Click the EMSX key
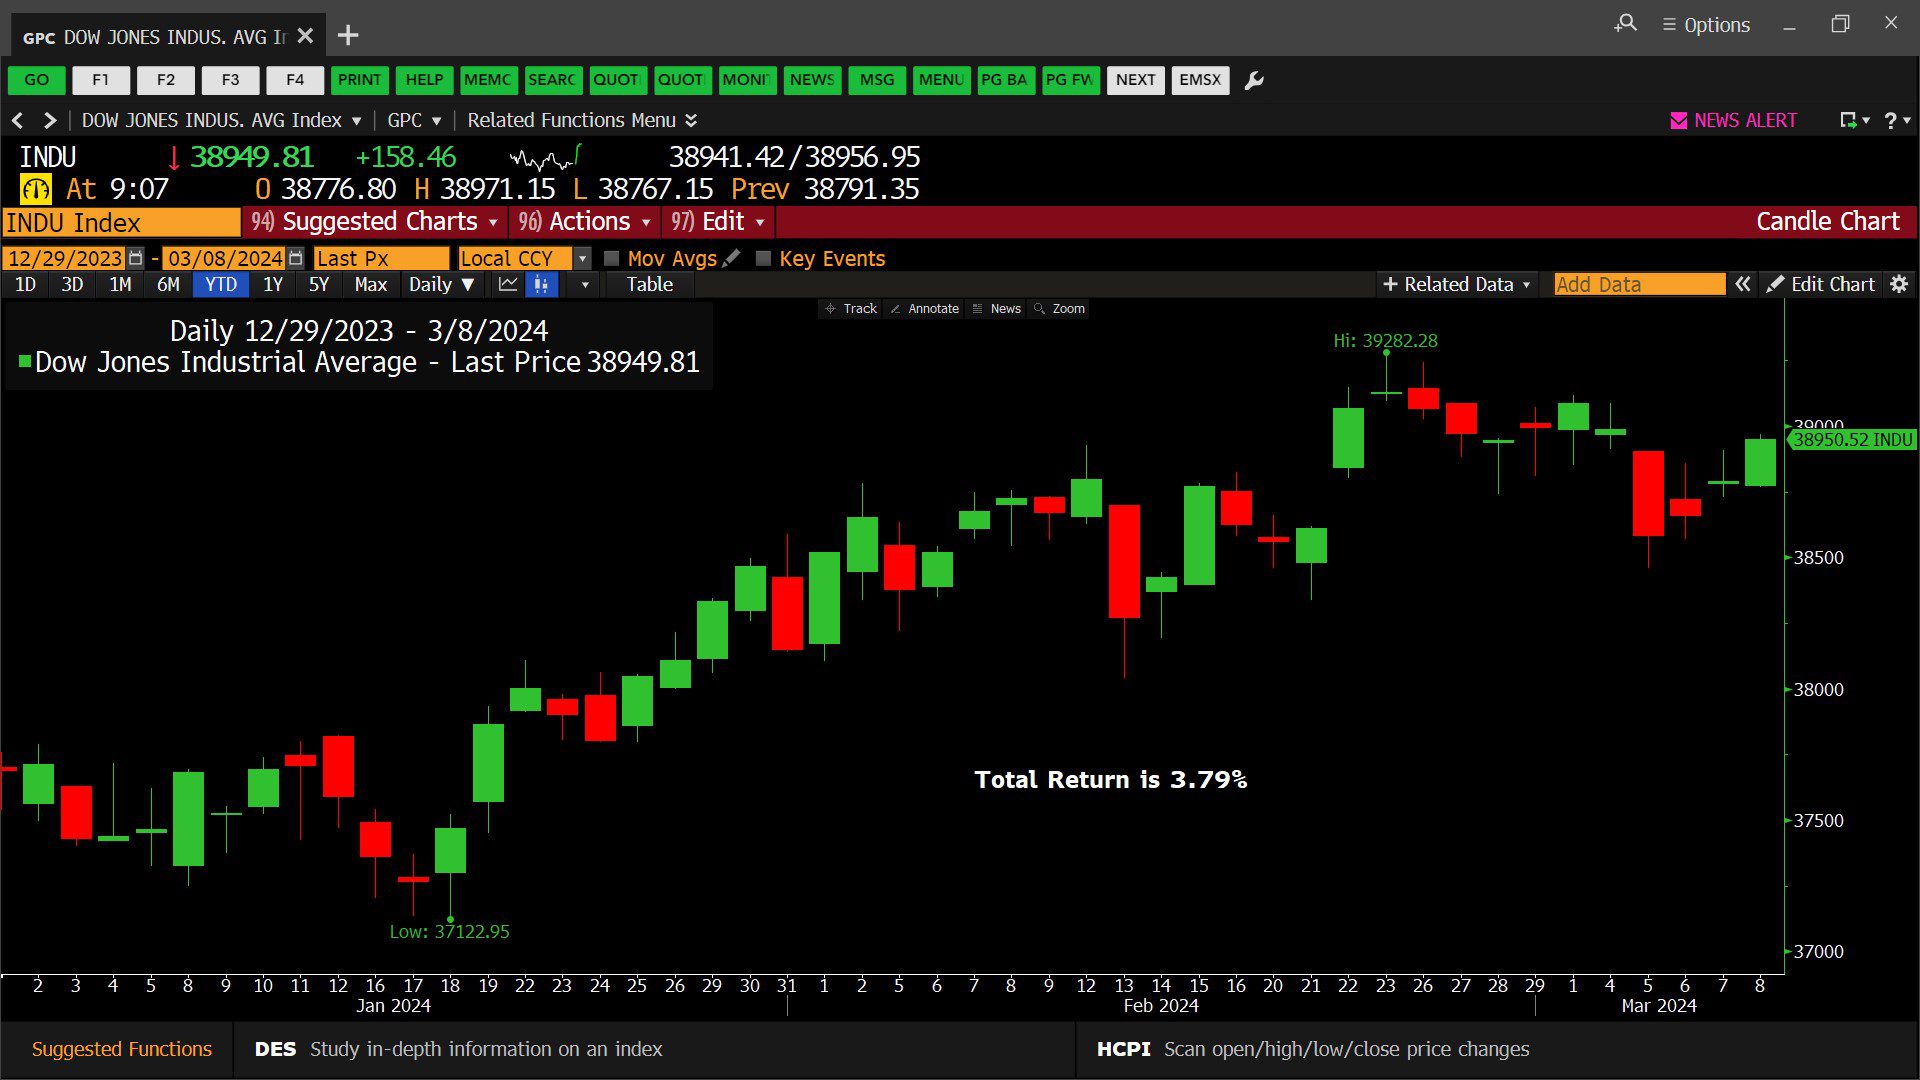 pyautogui.click(x=1200, y=80)
